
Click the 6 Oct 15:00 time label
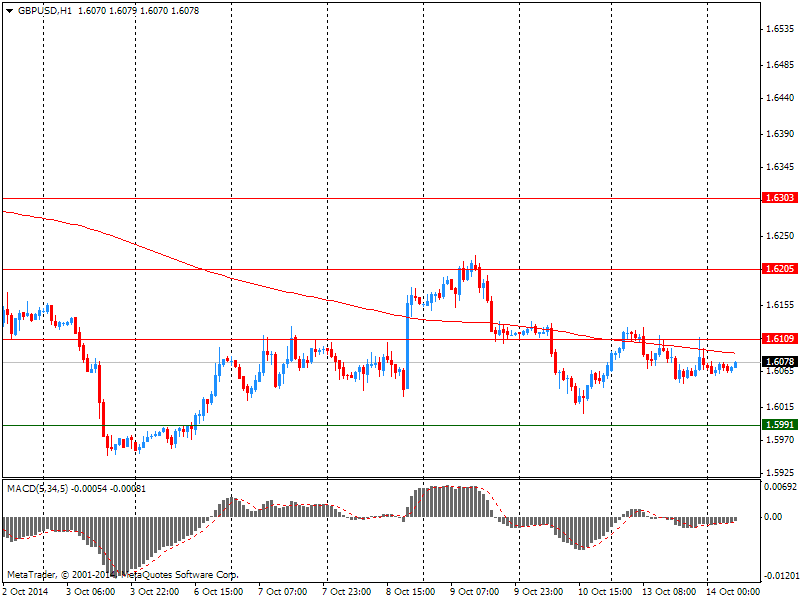pos(218,591)
